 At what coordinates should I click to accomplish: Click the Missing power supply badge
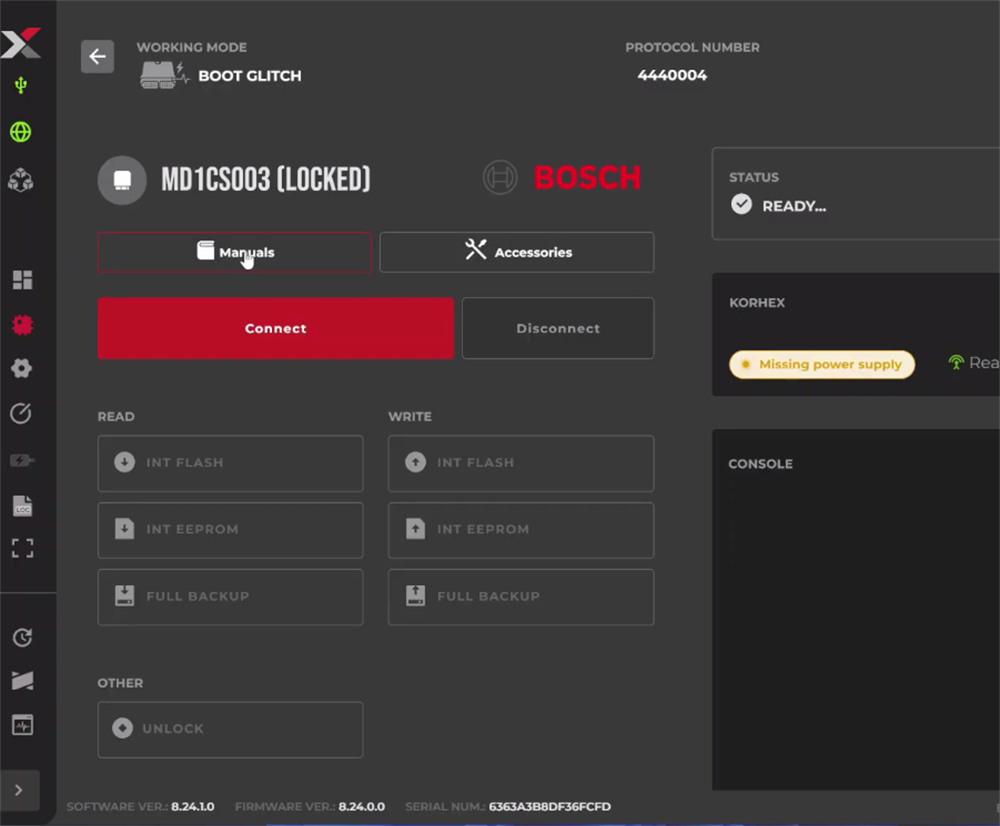pyautogui.click(x=822, y=364)
